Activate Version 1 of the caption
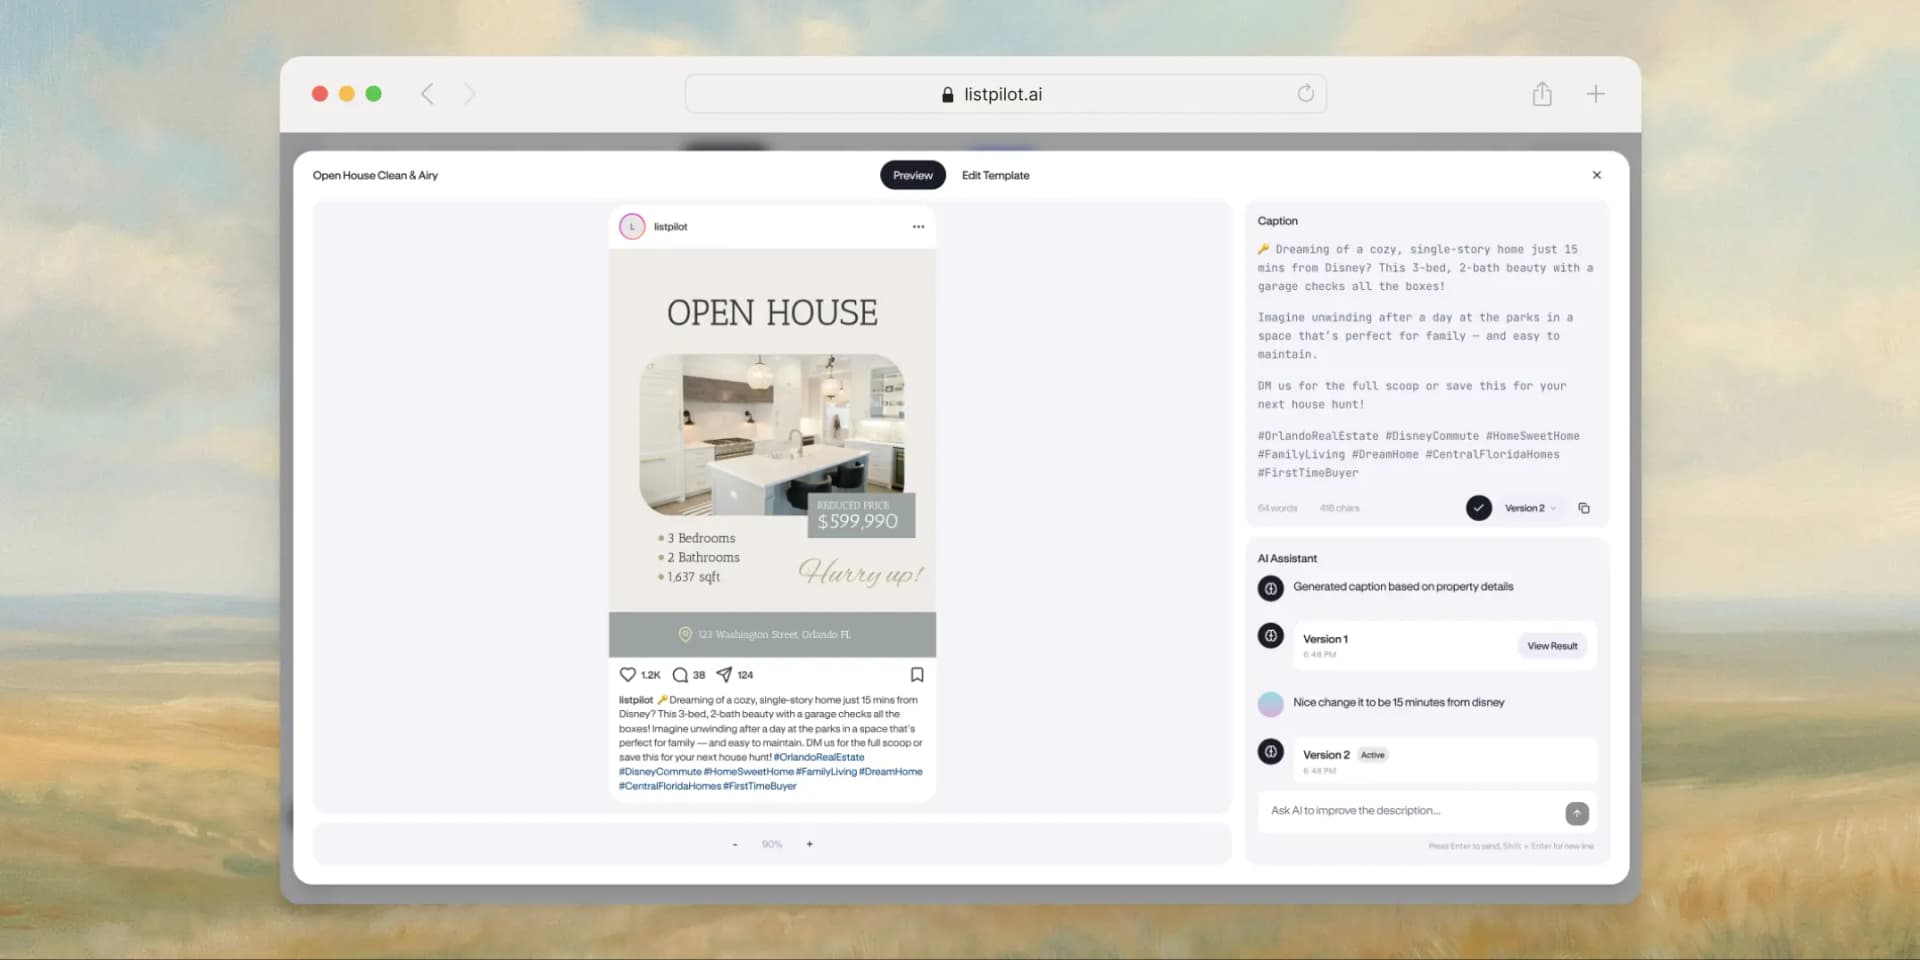 [1326, 638]
